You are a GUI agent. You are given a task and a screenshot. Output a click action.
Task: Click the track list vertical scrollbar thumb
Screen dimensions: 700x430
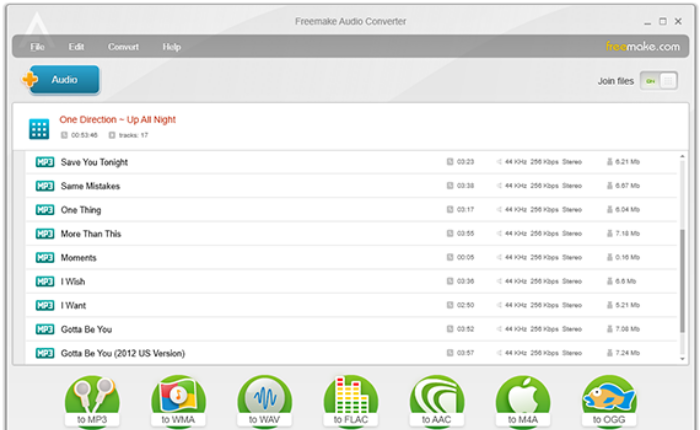[682, 281]
